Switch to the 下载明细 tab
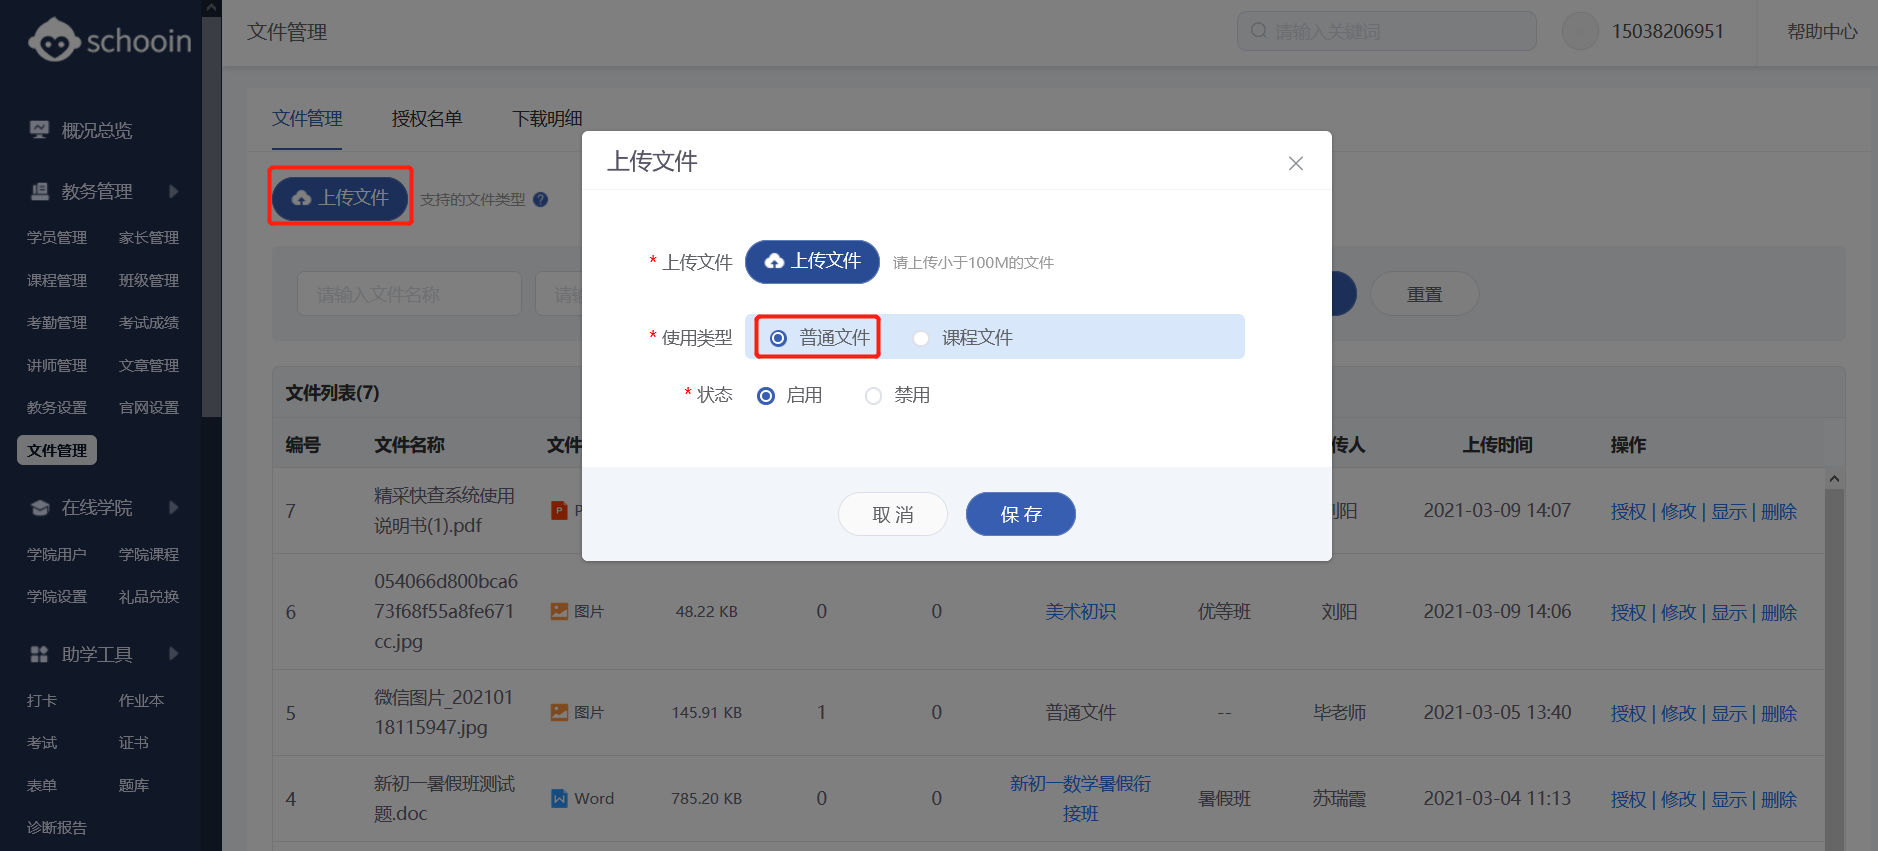Image resolution: width=1878 pixels, height=851 pixels. [x=547, y=118]
